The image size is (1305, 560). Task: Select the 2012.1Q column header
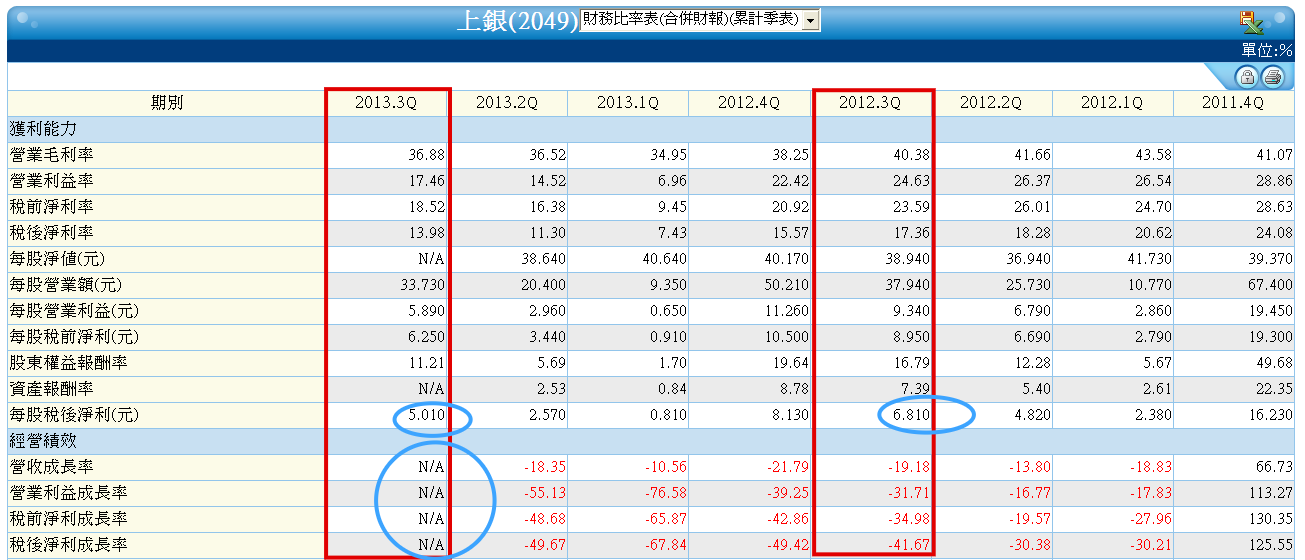(1112, 103)
